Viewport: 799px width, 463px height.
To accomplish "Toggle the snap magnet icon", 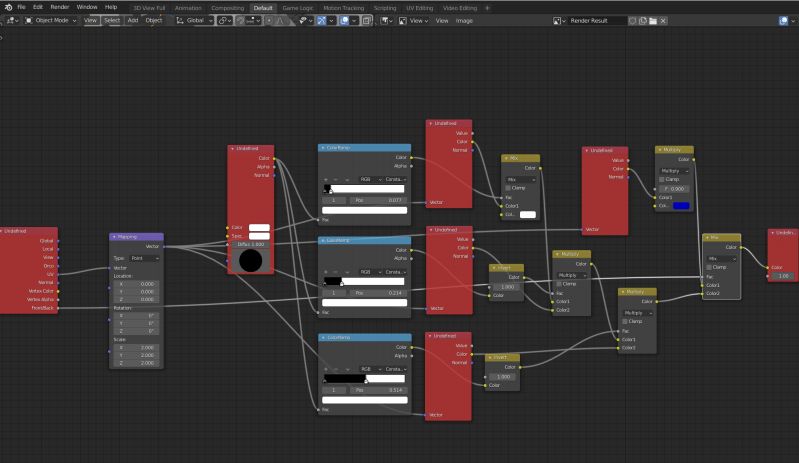I will [x=241, y=20].
